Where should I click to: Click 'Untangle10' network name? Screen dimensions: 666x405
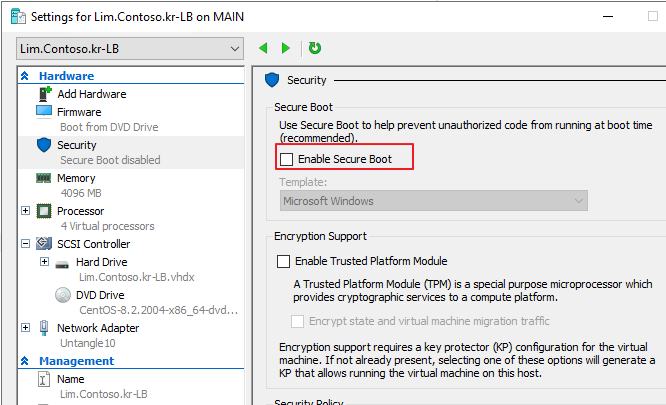(x=87, y=343)
